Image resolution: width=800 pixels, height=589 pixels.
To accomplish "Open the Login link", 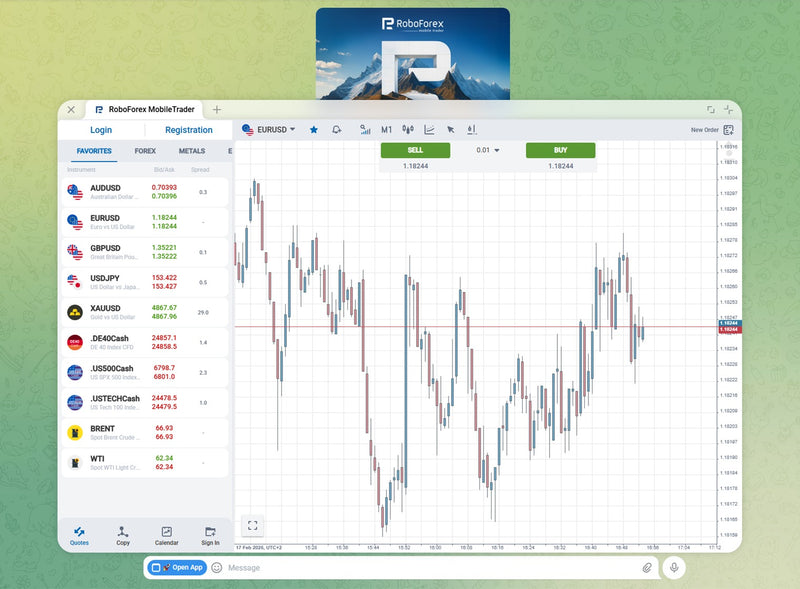I will coord(101,130).
